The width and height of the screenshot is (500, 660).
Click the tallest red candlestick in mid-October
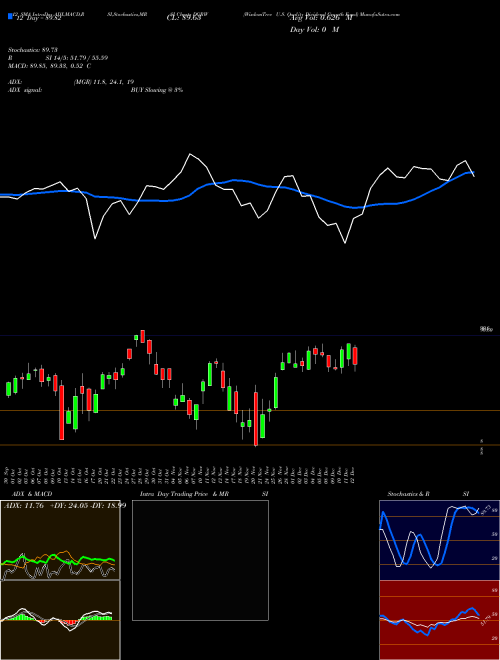pyautogui.click(x=61, y=411)
